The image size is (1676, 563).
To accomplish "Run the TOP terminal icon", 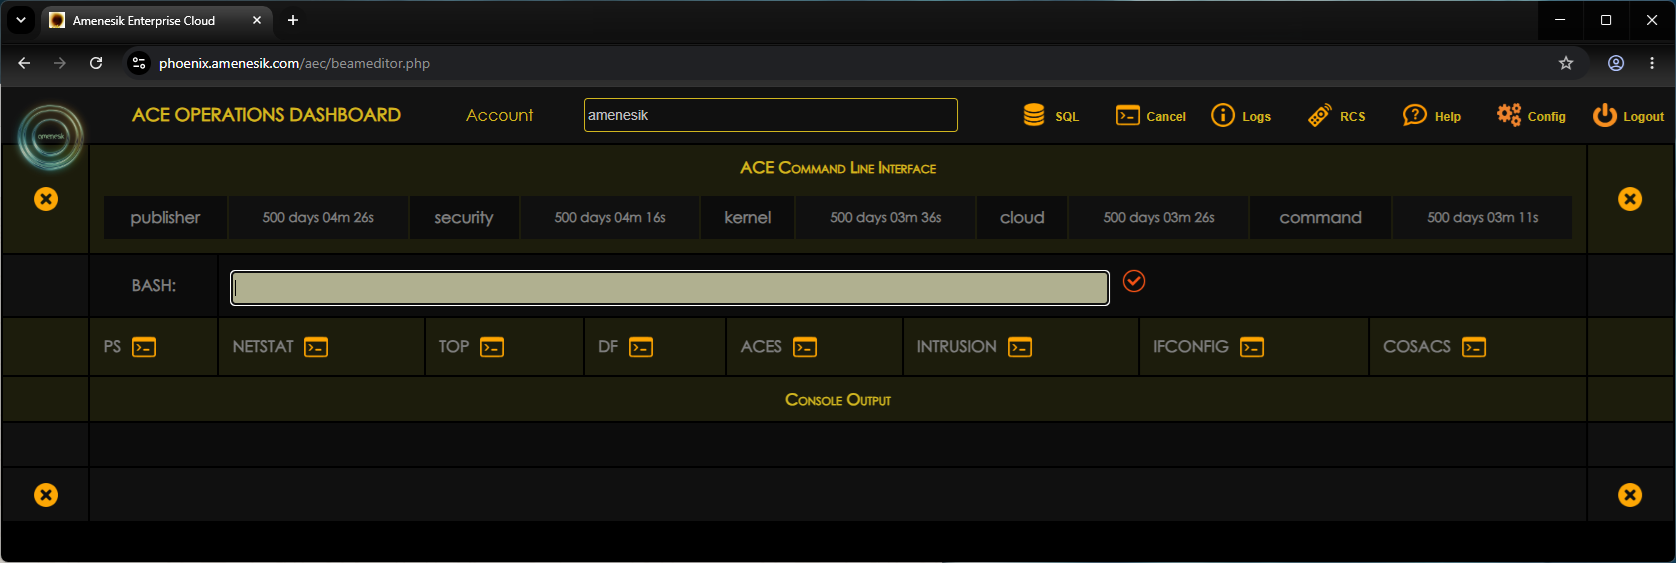I will [x=492, y=347].
